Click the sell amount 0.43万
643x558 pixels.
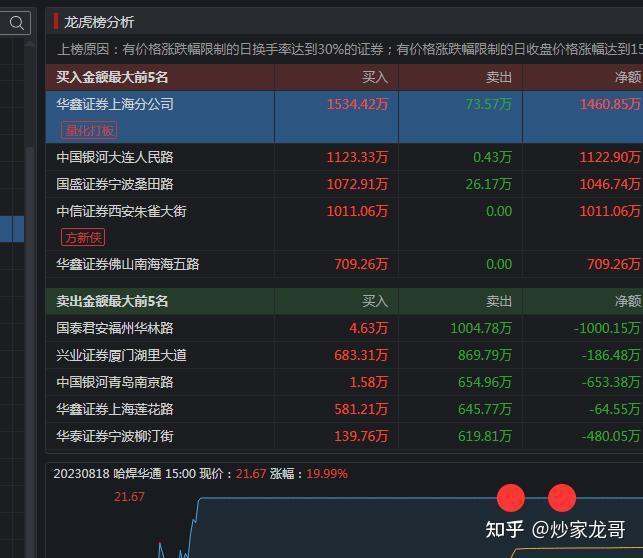[492, 157]
